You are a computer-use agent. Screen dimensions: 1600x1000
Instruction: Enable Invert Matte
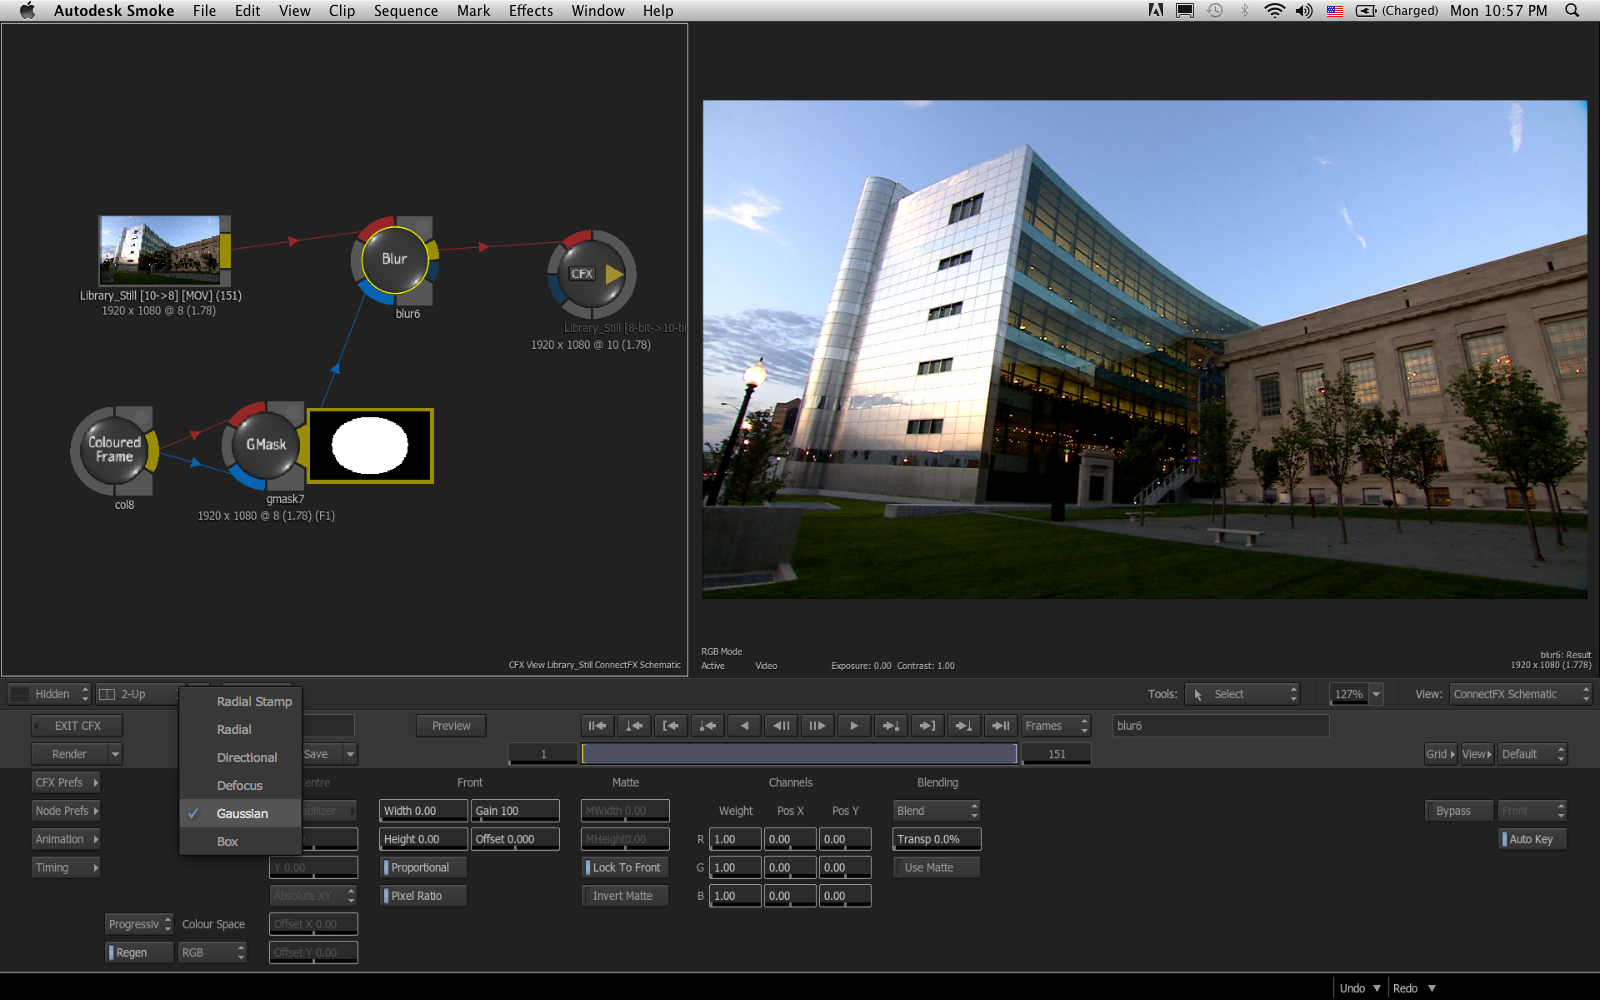[x=624, y=896]
